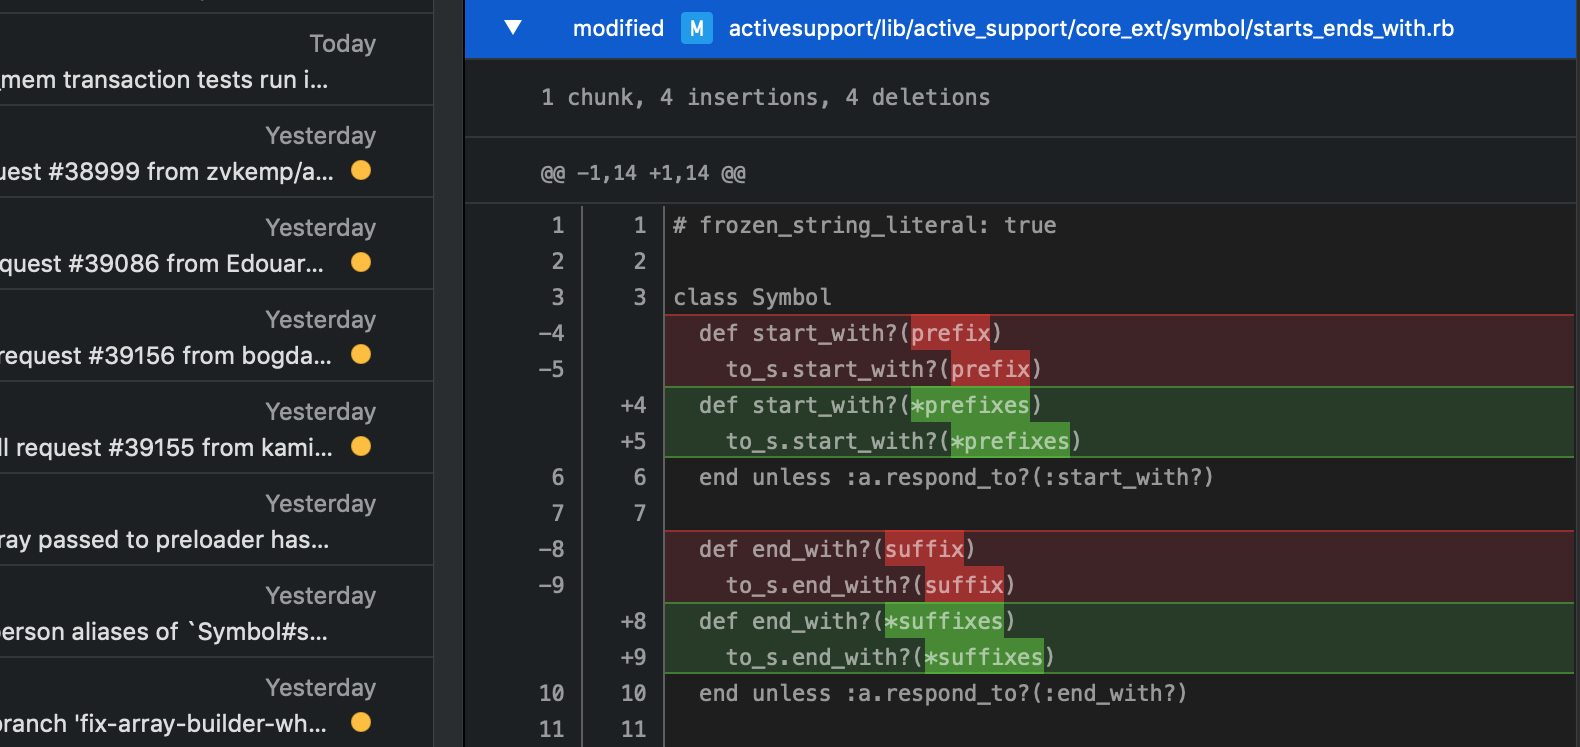The height and width of the screenshot is (747, 1580).
Task: Click orange dot on request #39156 commit
Action: (x=361, y=355)
